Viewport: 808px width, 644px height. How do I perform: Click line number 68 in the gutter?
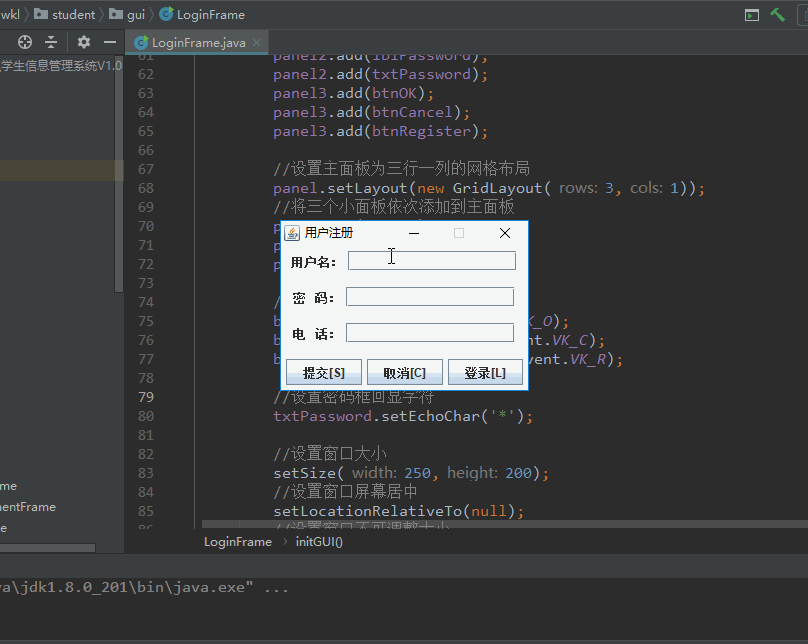[x=146, y=188]
